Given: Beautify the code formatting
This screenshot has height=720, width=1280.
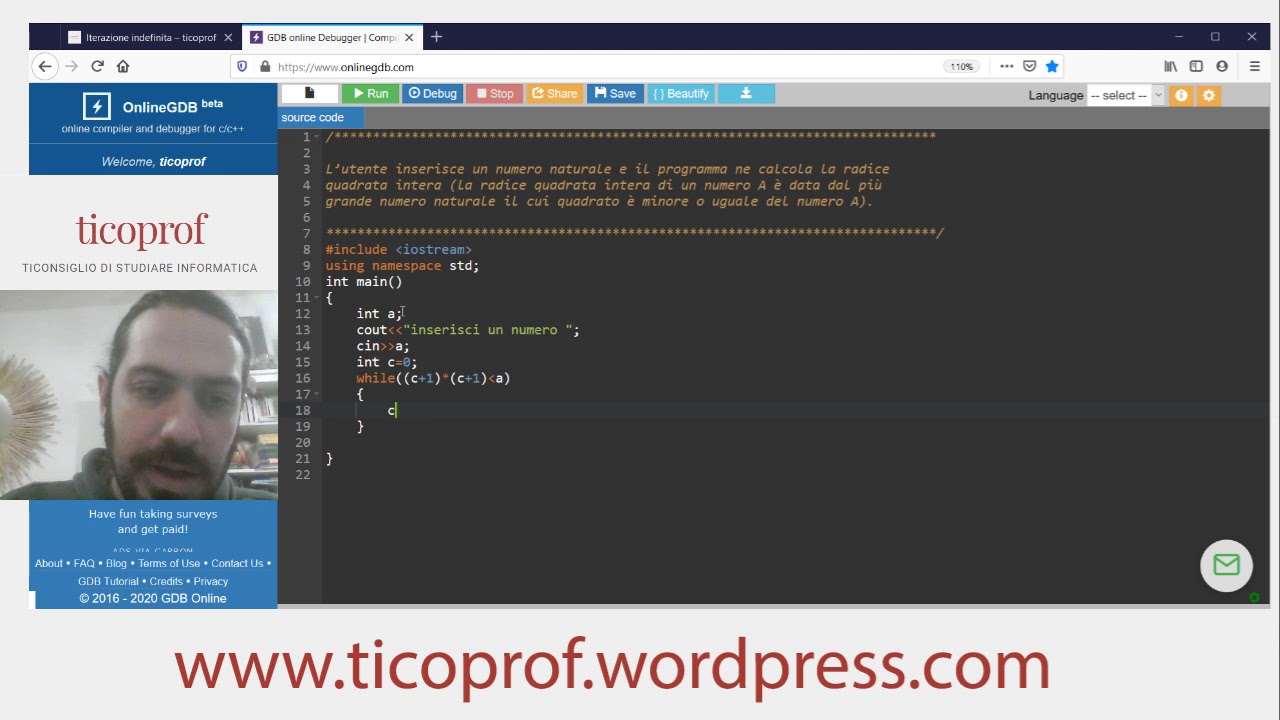Looking at the screenshot, I should pos(681,93).
